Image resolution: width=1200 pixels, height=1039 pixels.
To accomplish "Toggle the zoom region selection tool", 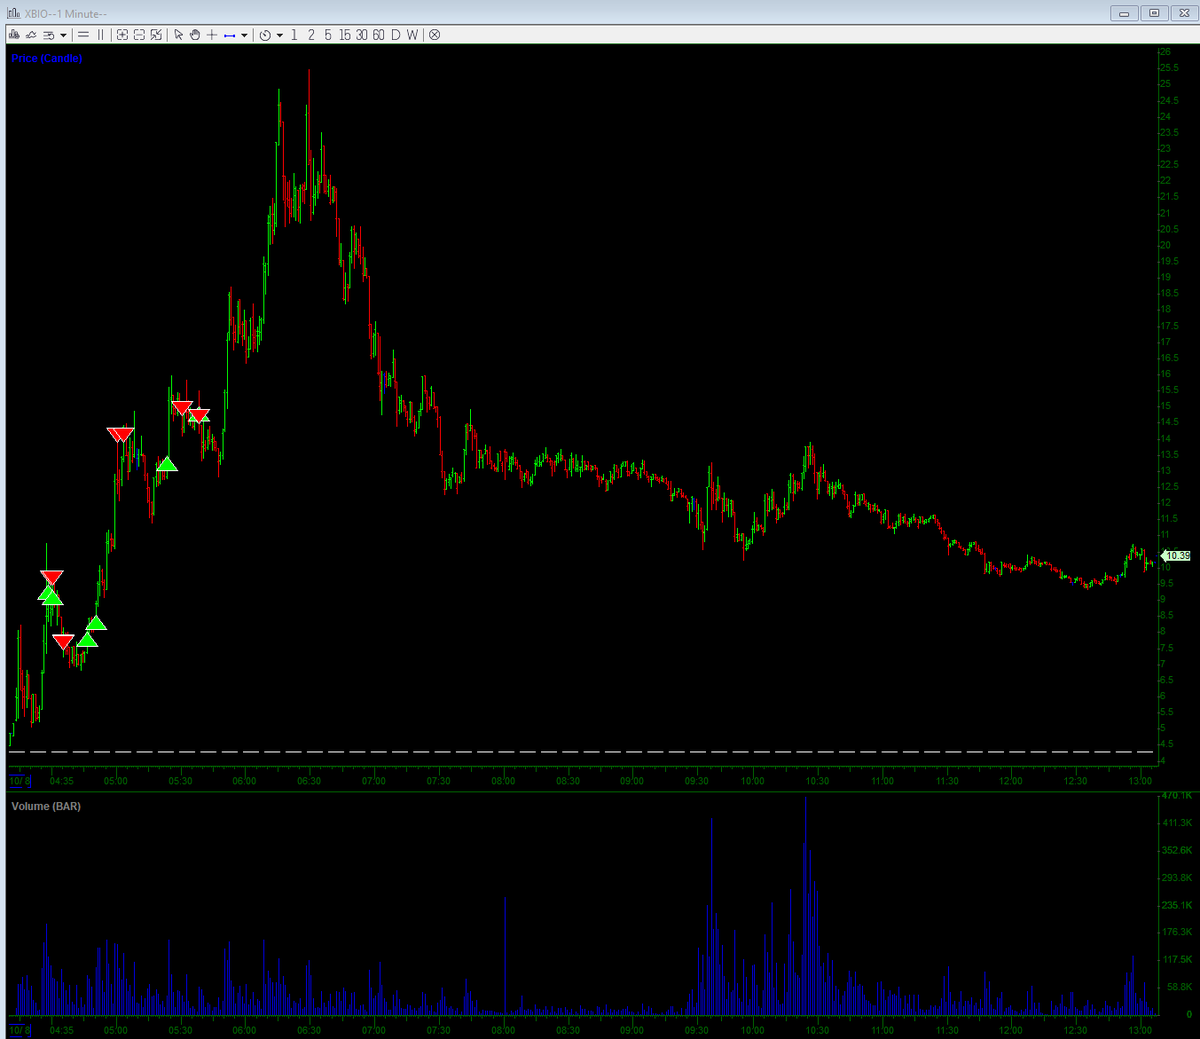I will coord(153,35).
